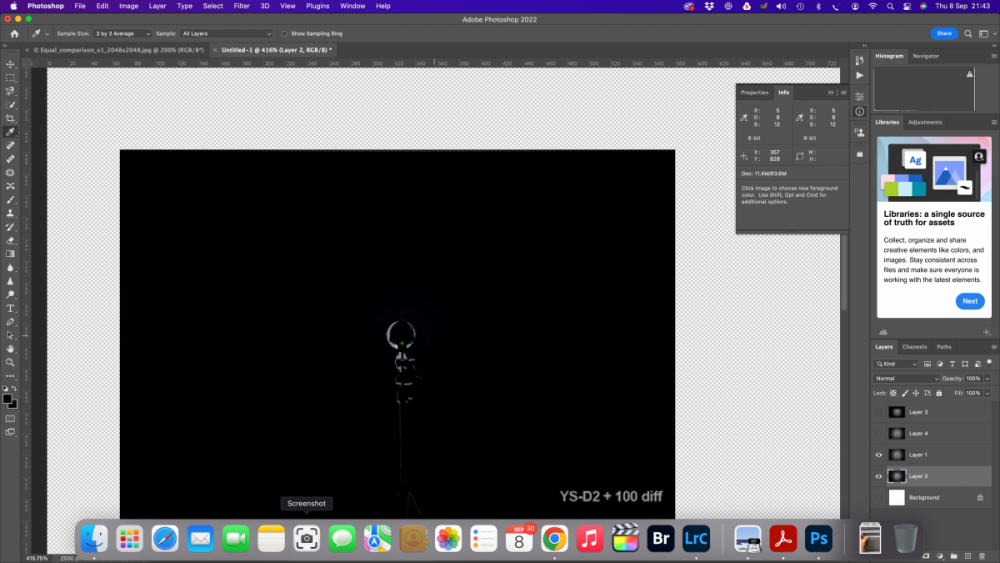1000x563 pixels.
Task: Switch to the Properties tab
Action: point(754,92)
